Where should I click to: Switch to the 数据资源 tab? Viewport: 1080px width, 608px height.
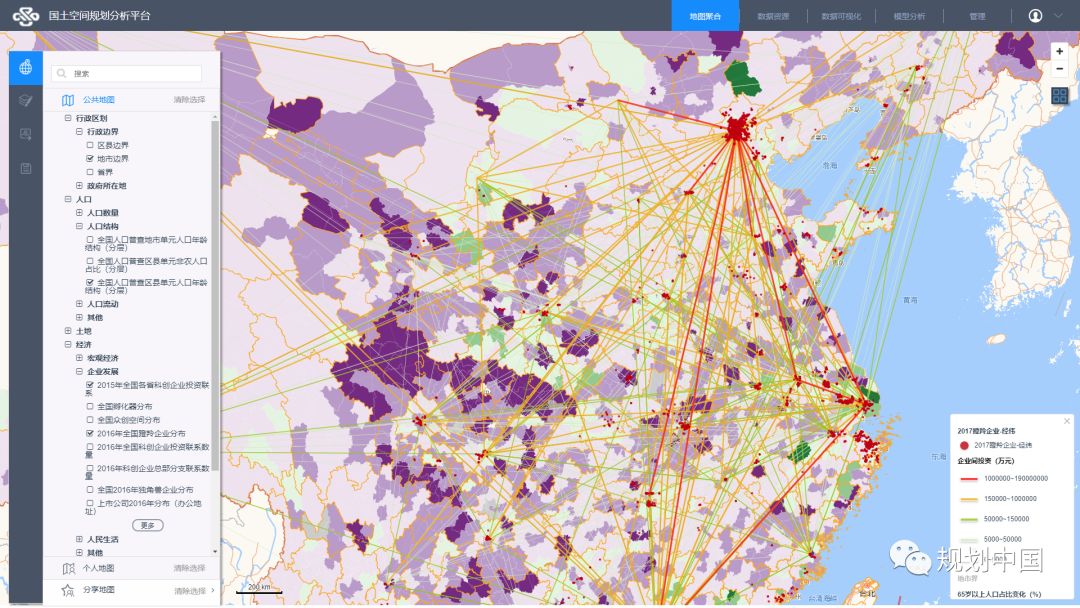point(773,16)
